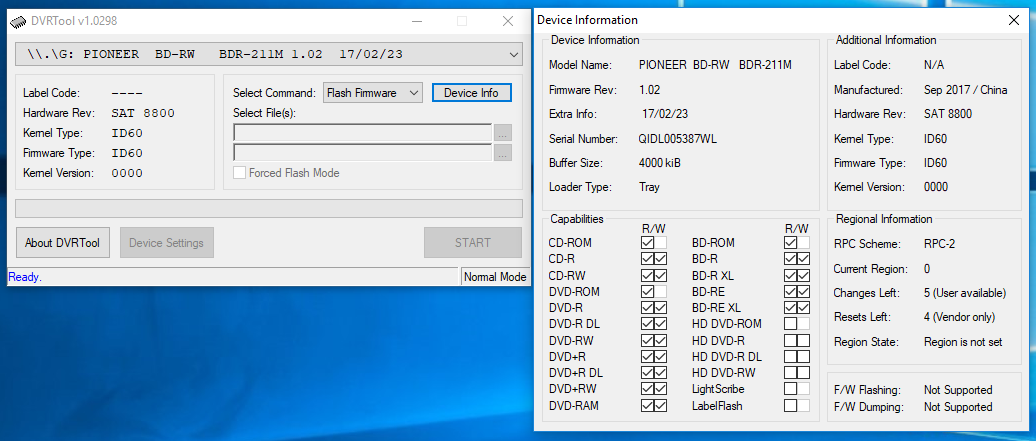Expand the Select Command Flash Firmware dropdown
Viewport: 1036px width, 441px height.
coord(373,93)
